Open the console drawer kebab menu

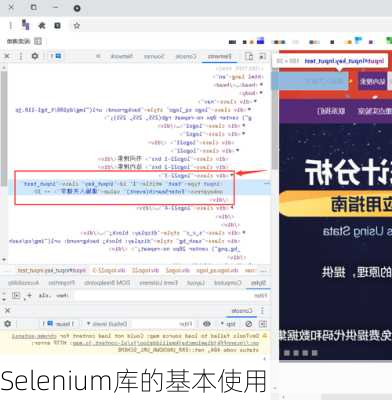pyautogui.click(x=262, y=311)
